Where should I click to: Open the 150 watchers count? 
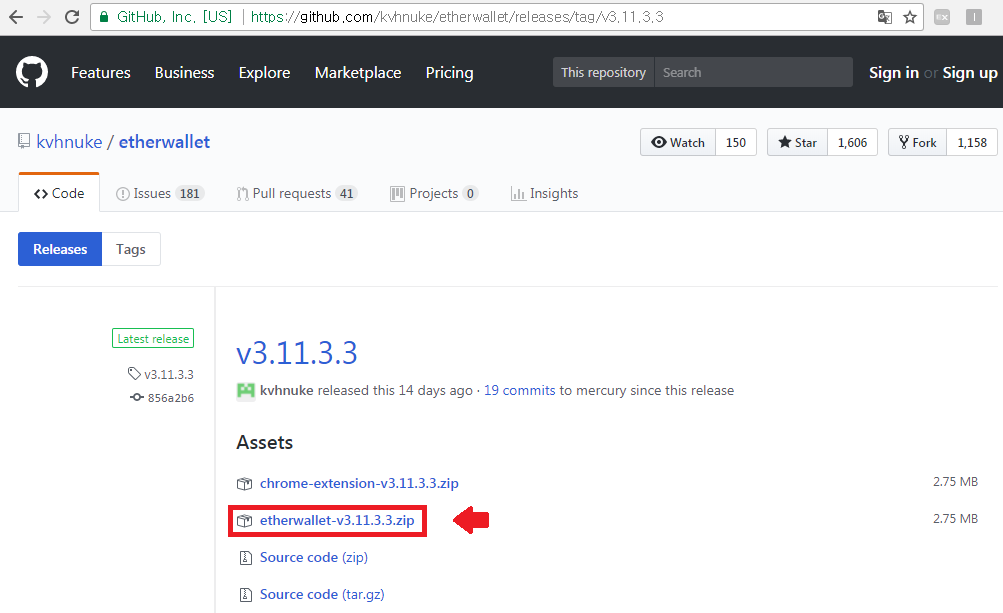coord(736,142)
